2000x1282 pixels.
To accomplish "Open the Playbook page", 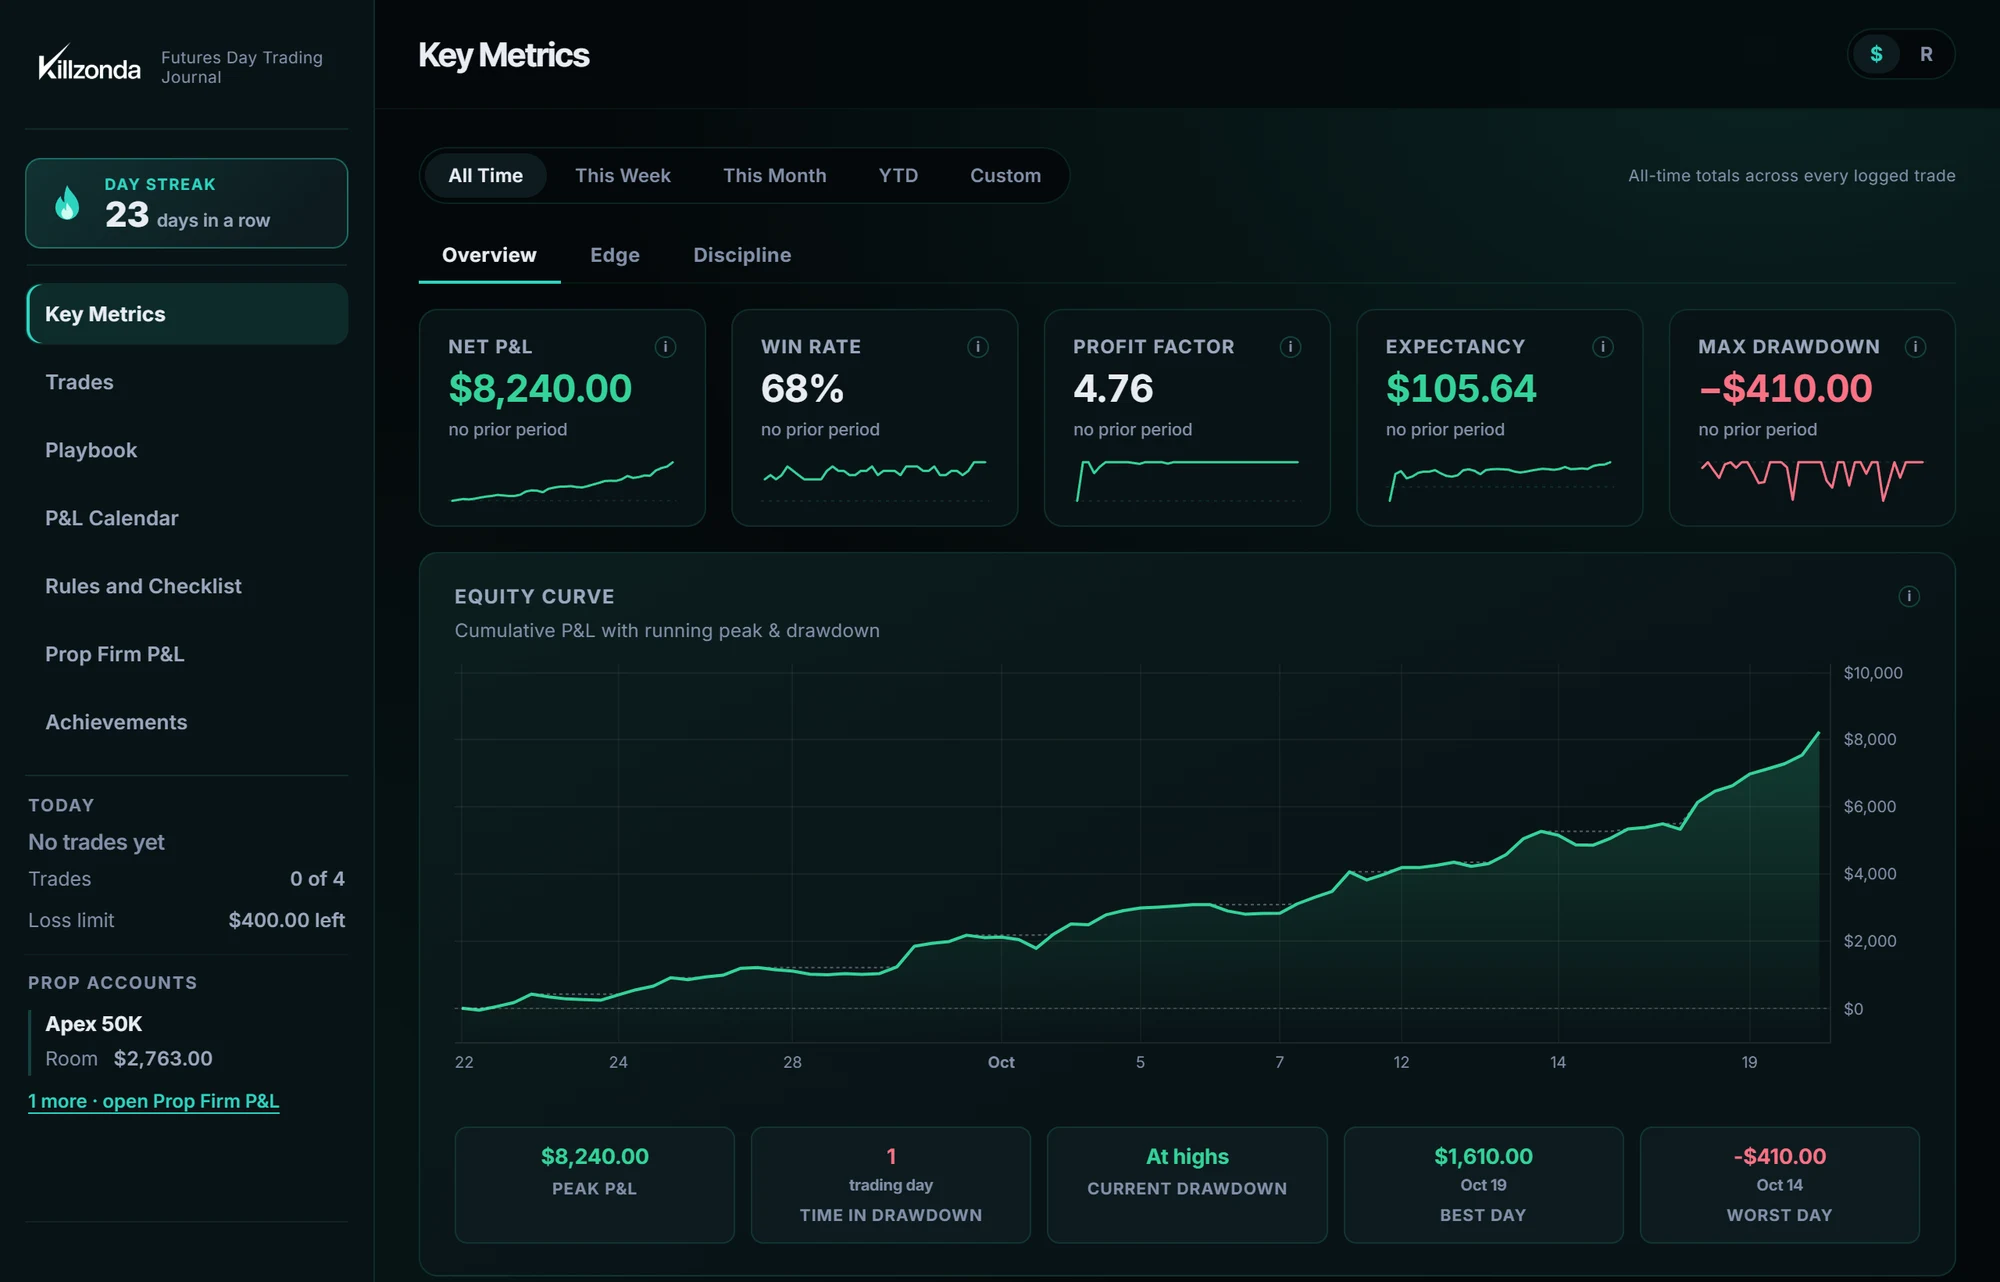I will pyautogui.click(x=187, y=450).
